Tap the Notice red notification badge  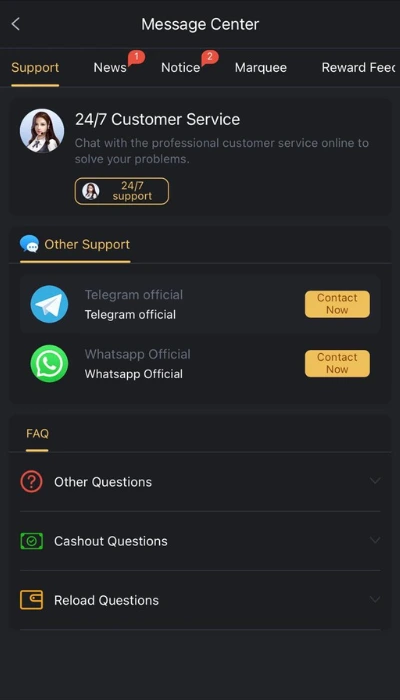209,58
